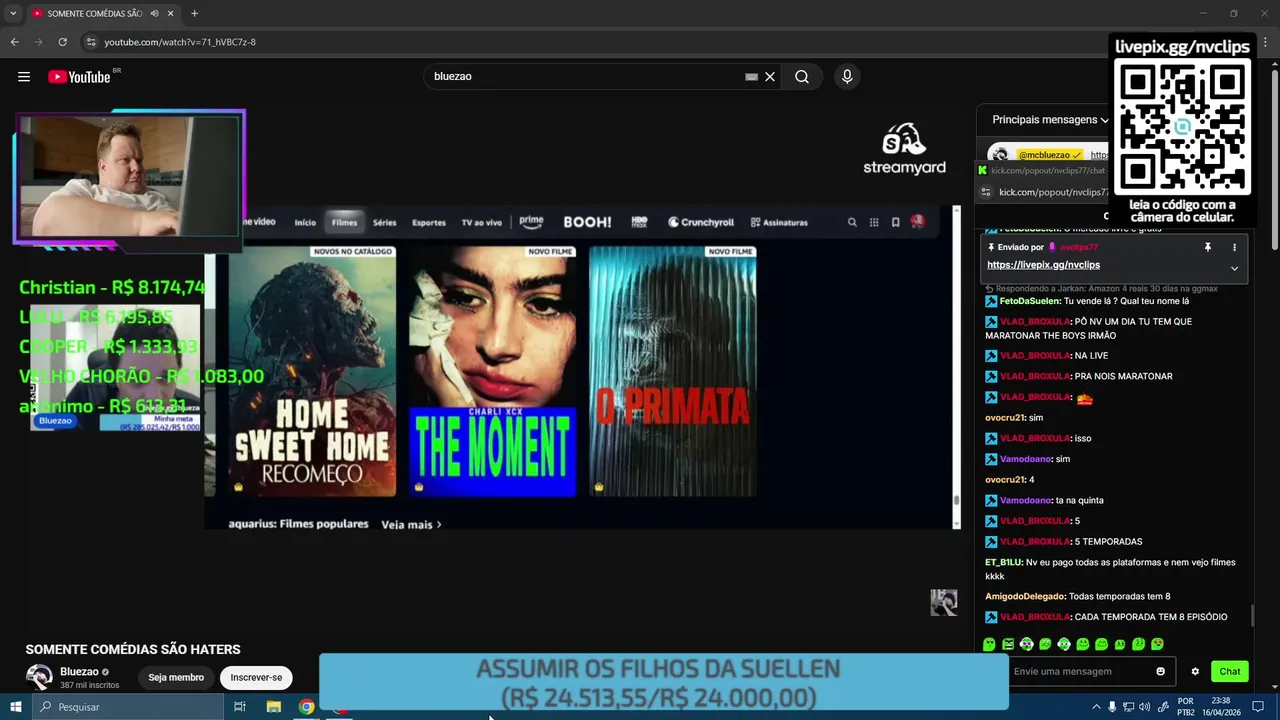Viewport: 1280px width, 720px height.
Task: Open the volume speaker tray icon
Action: 1146,707
